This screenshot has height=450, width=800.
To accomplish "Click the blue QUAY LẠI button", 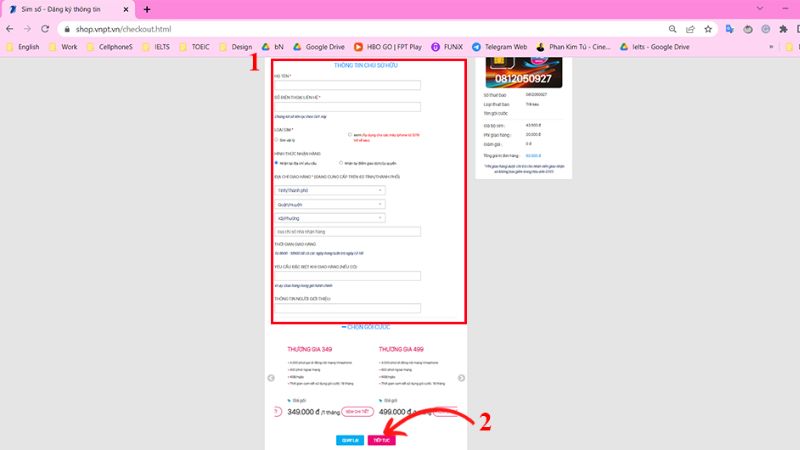I will pyautogui.click(x=350, y=440).
